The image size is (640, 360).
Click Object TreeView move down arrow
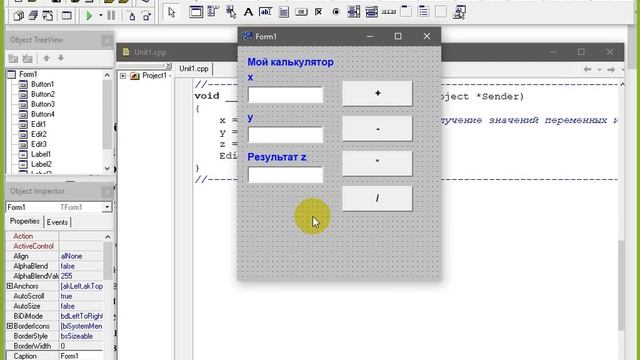coord(60,58)
